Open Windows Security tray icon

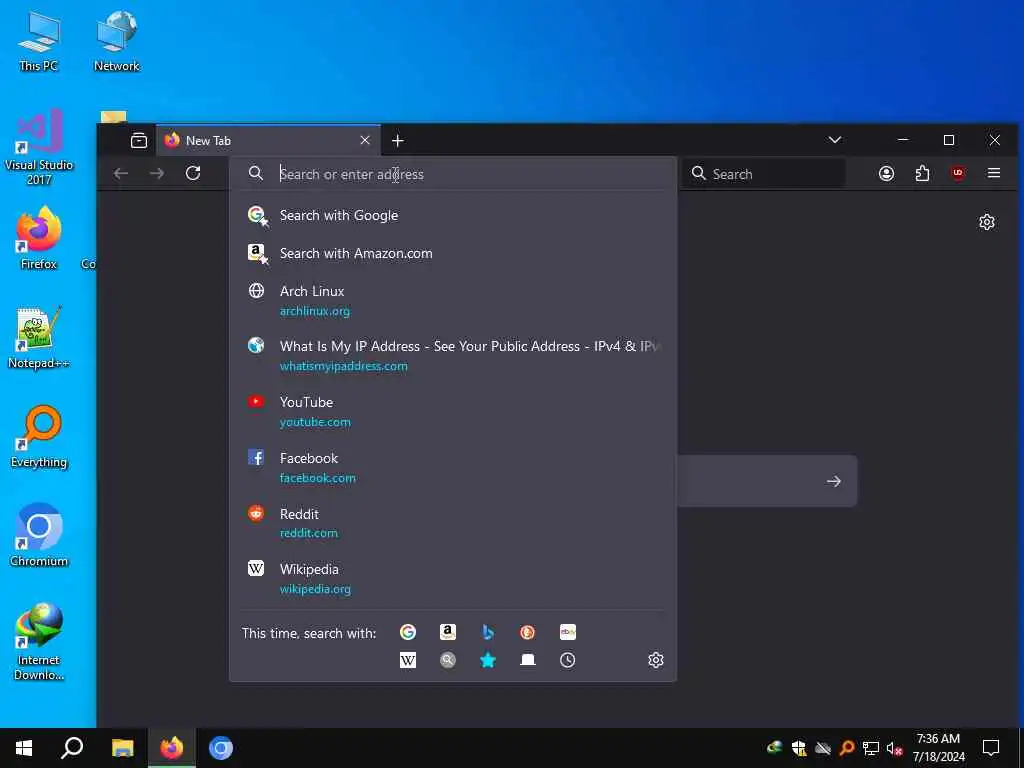[799, 748]
